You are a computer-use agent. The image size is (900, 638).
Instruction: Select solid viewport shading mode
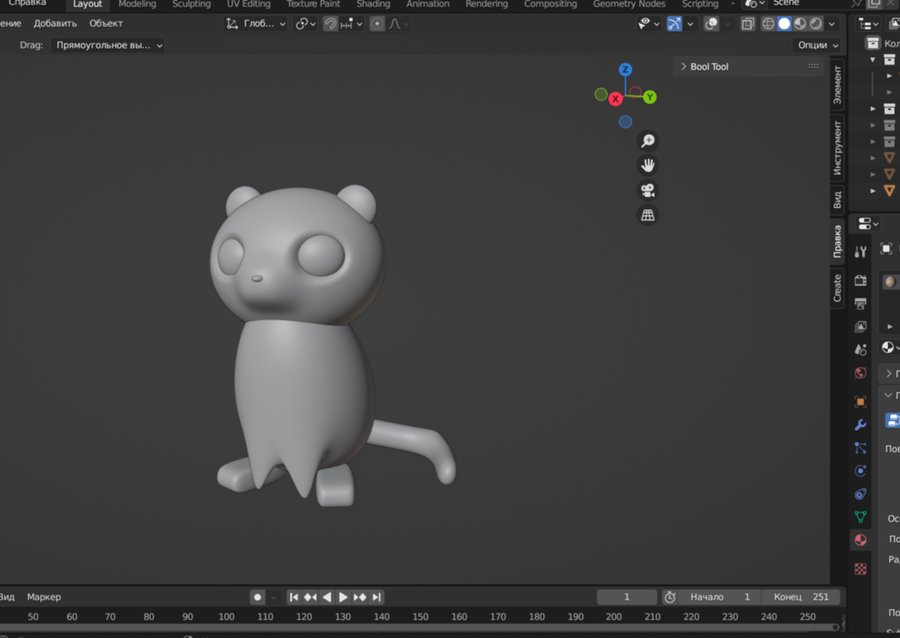point(784,23)
